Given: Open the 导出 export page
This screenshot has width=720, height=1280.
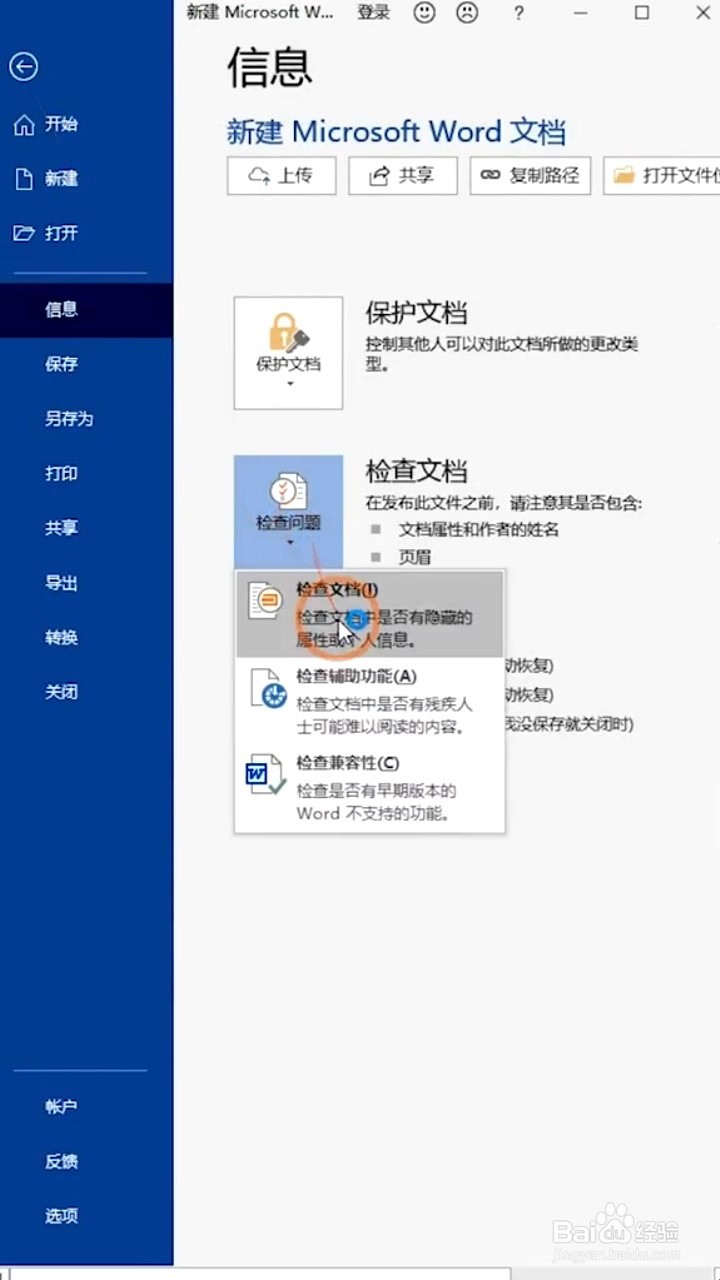Looking at the screenshot, I should 86,583.
